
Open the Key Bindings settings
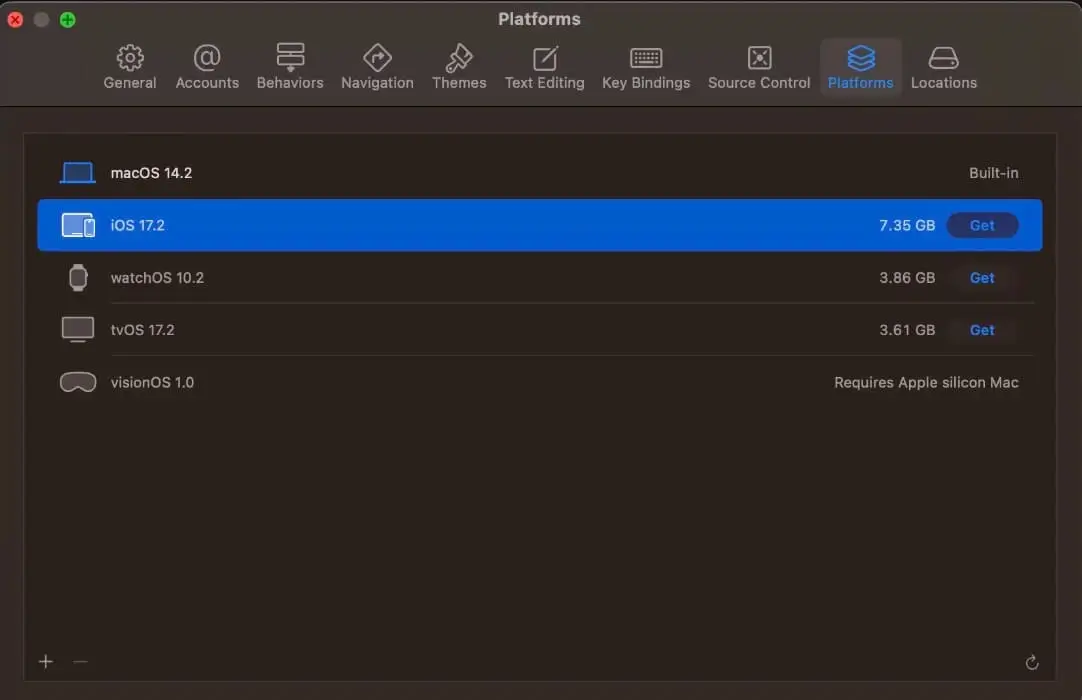coord(646,66)
